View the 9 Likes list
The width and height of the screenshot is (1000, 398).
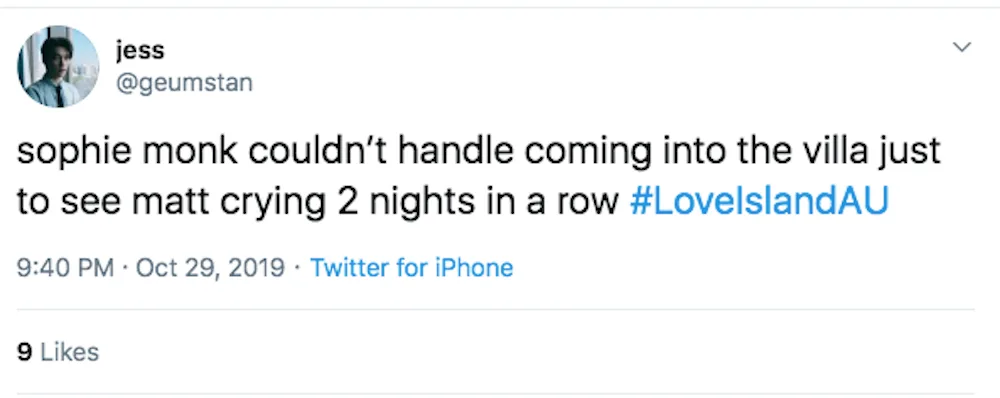pos(58,352)
